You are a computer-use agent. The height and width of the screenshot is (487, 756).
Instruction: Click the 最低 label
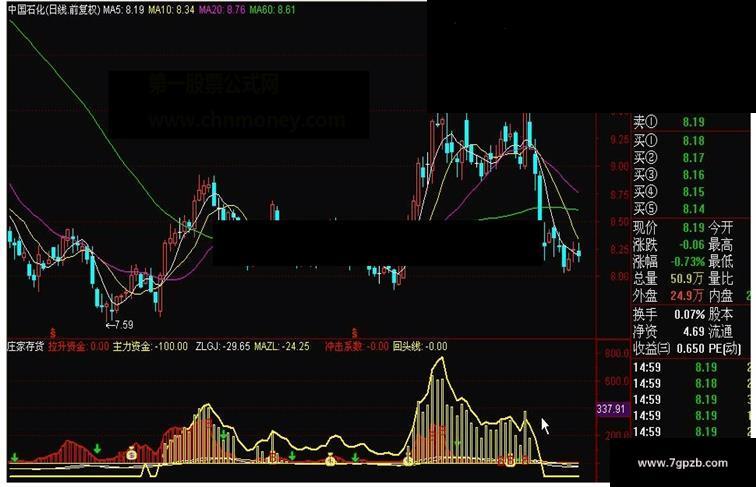point(721,262)
